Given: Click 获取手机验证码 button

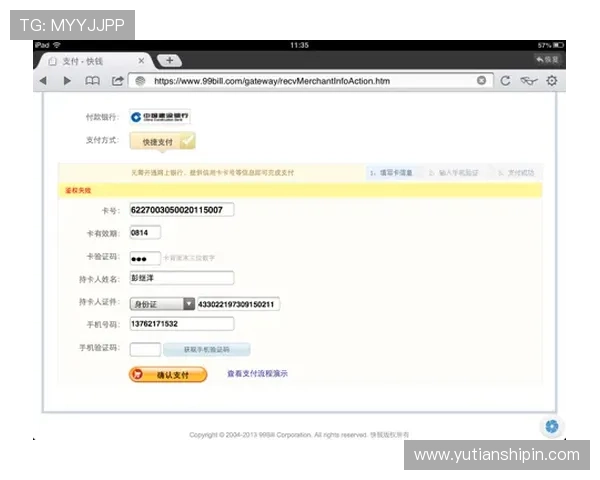Looking at the screenshot, I should pos(207,349).
